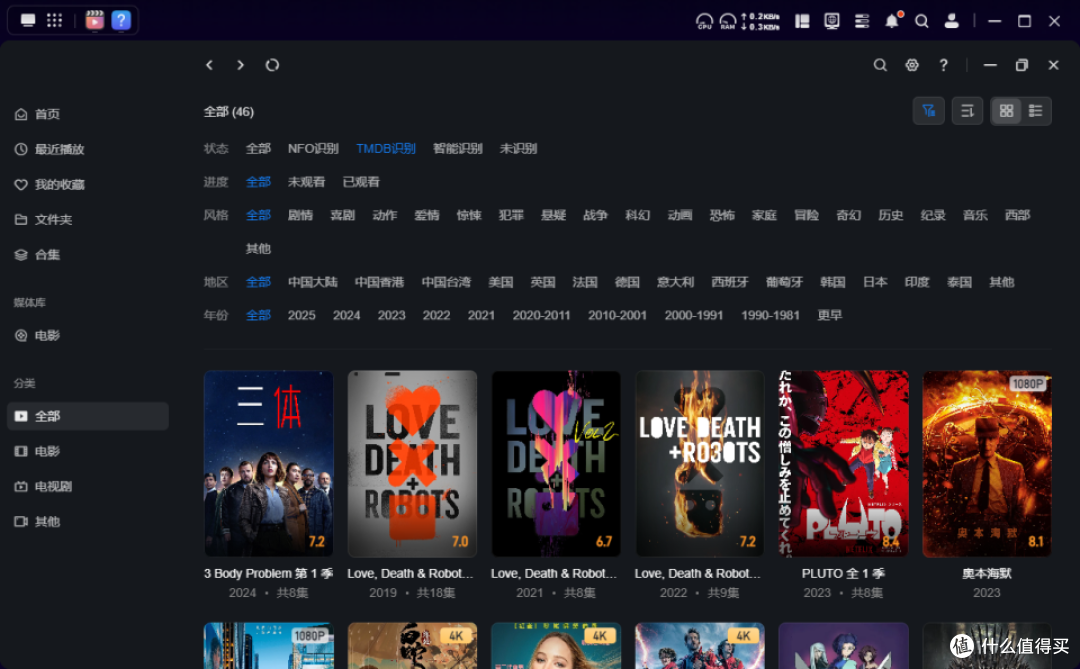The image size is (1080, 669).
Task: Open the help question mark icon
Action: [944, 65]
